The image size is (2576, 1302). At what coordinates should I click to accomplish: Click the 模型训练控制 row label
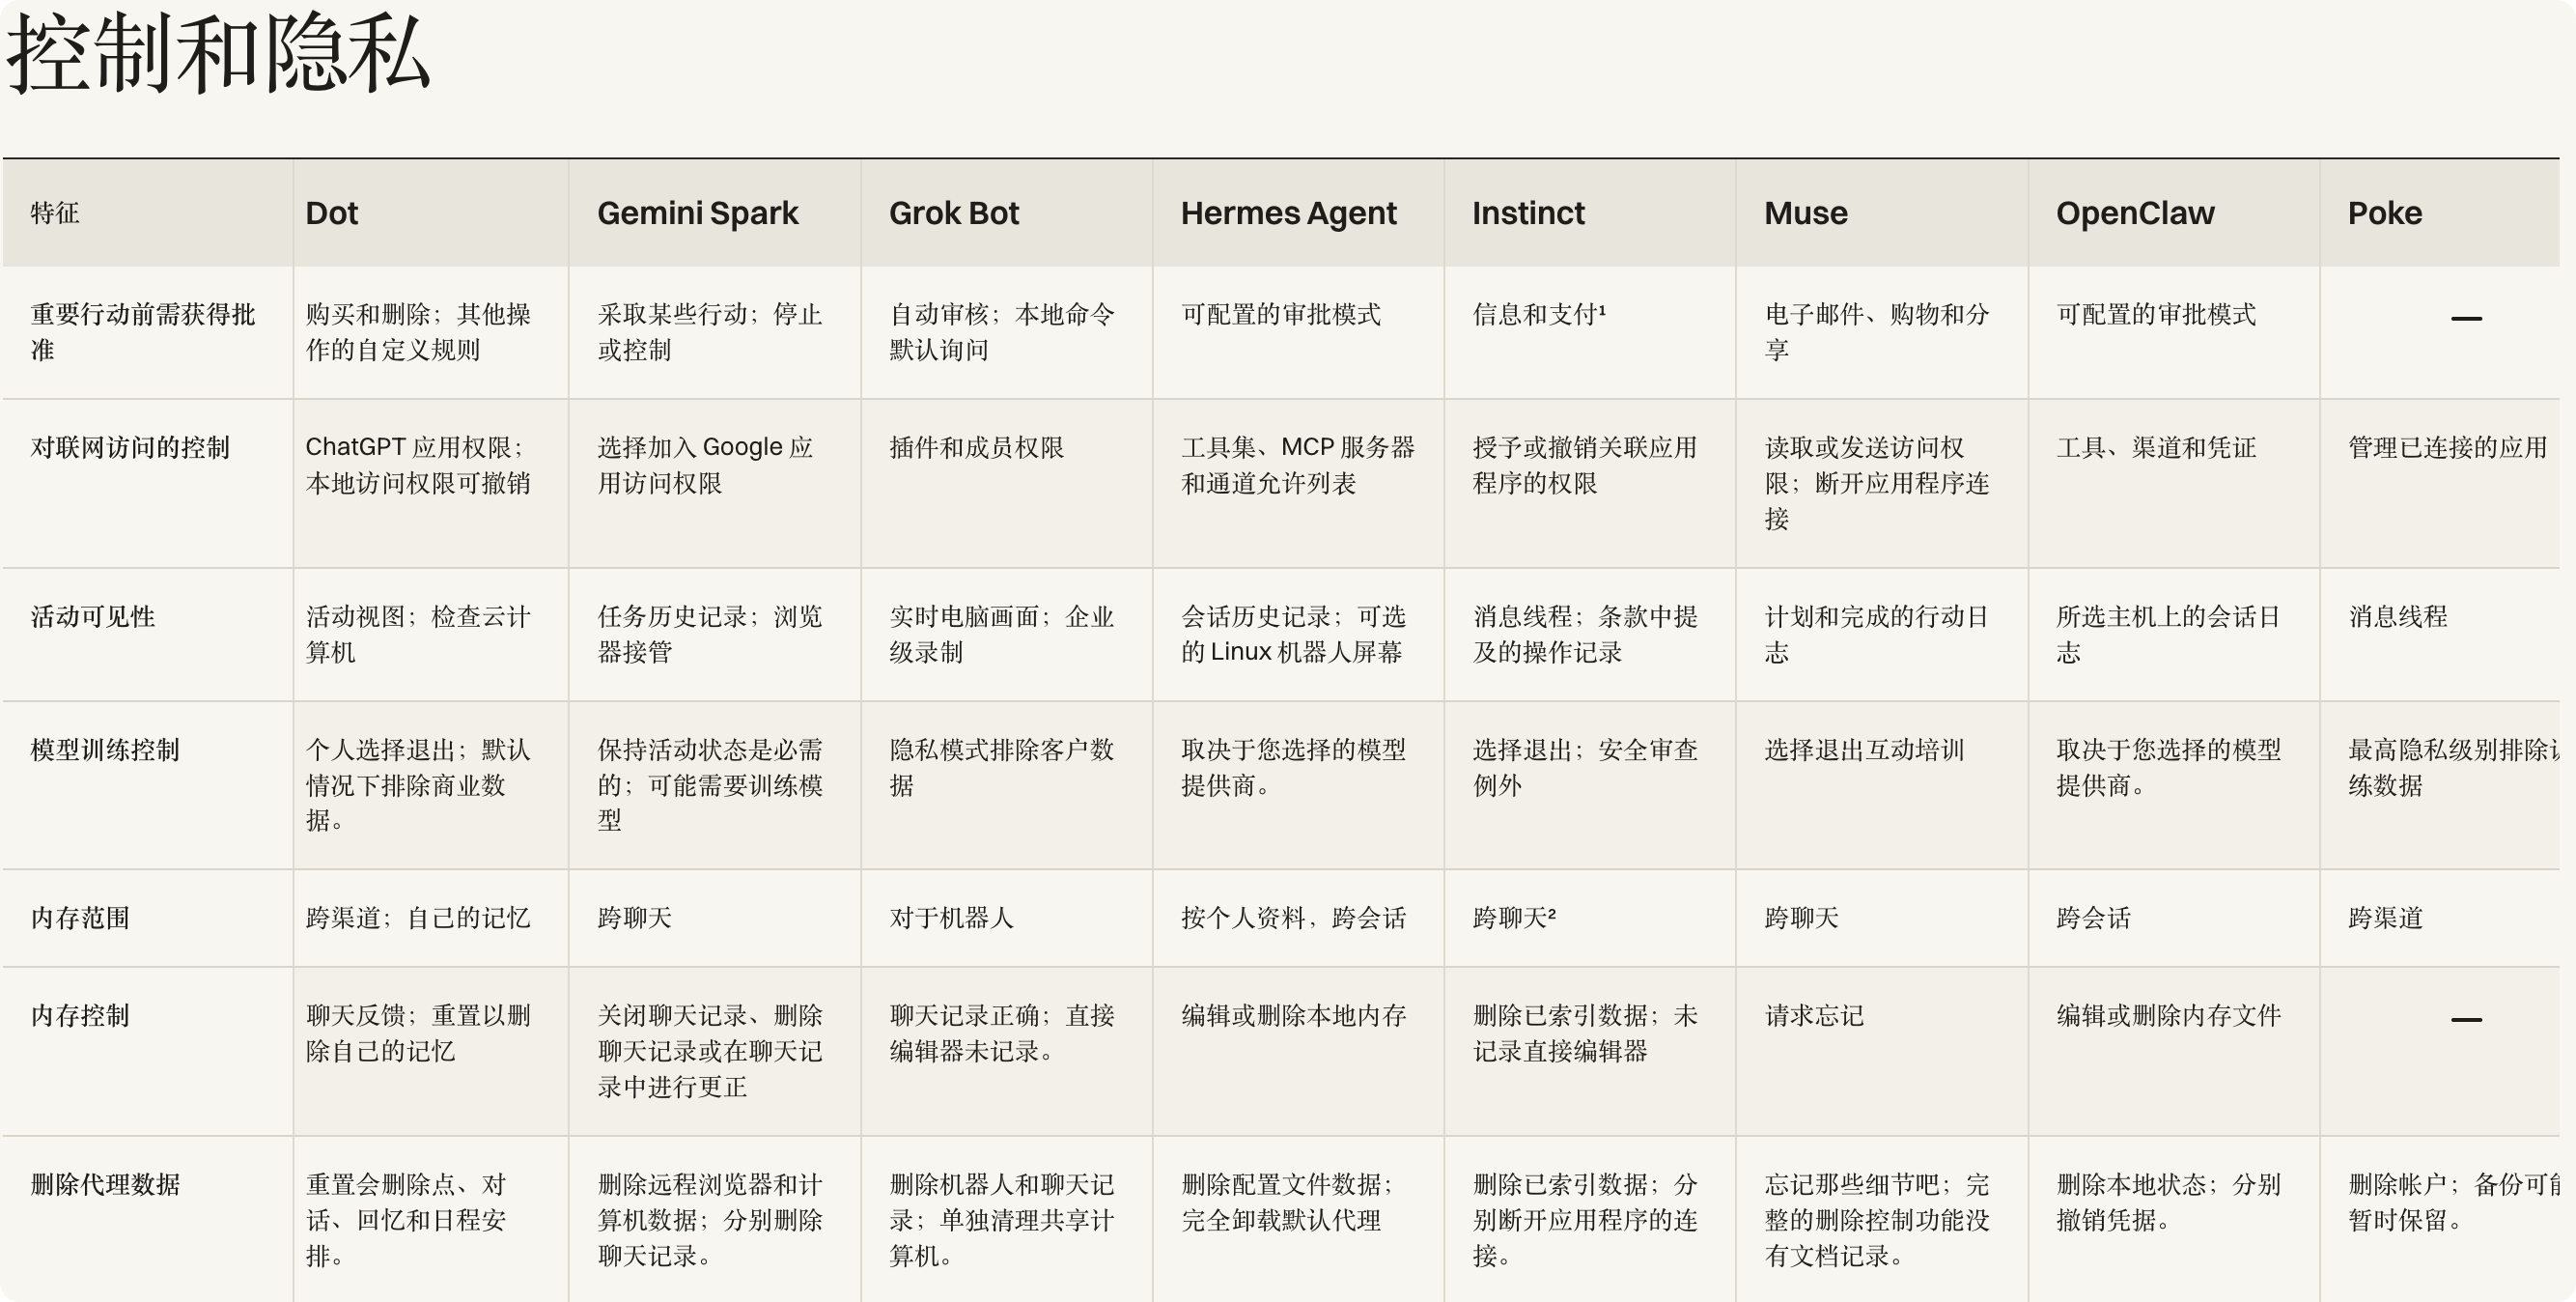(x=105, y=750)
